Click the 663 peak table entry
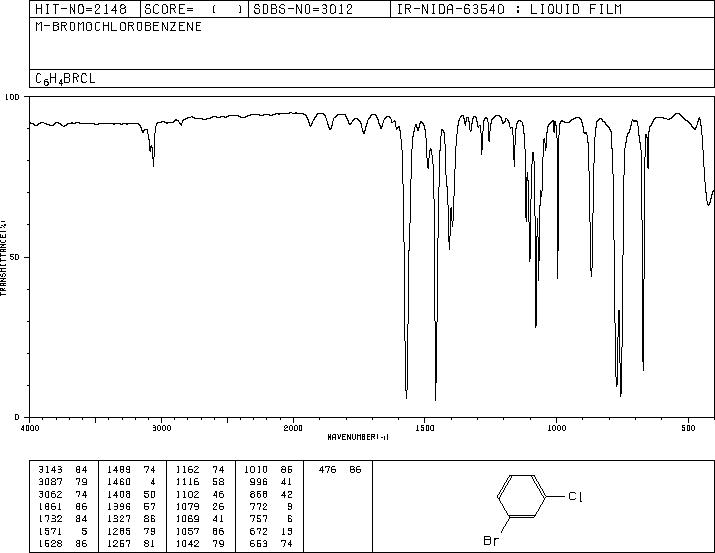This screenshot has height=553, width=715. [272, 544]
